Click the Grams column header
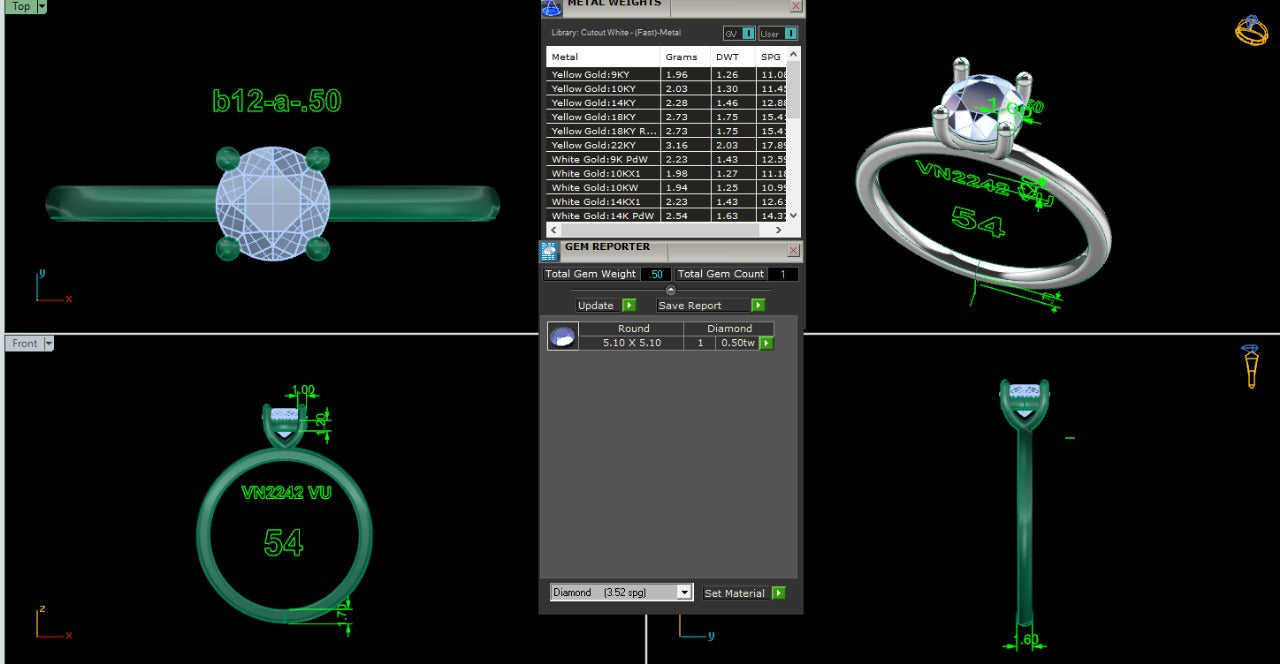The height and width of the screenshot is (664, 1280). click(x=685, y=57)
